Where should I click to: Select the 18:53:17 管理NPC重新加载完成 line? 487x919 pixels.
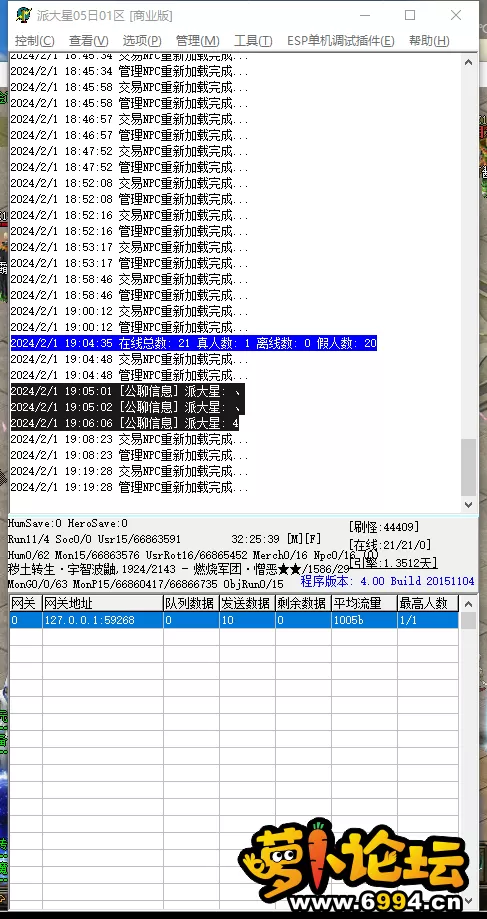130,263
